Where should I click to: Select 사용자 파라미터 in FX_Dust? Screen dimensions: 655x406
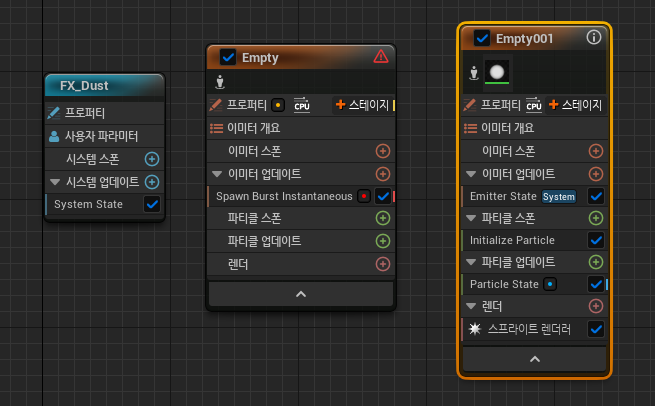point(104,136)
